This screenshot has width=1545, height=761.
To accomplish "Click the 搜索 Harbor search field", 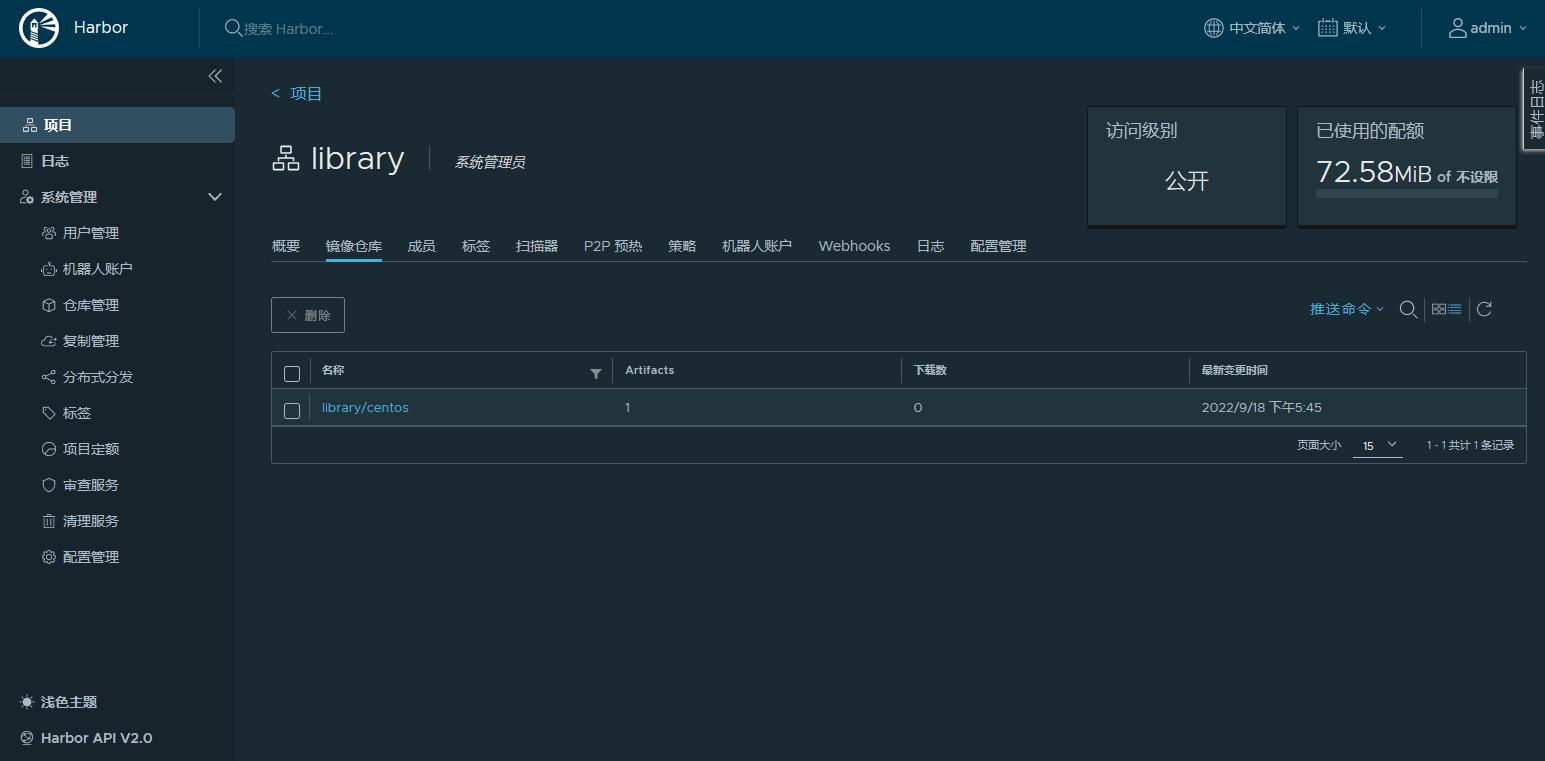I will (288, 29).
